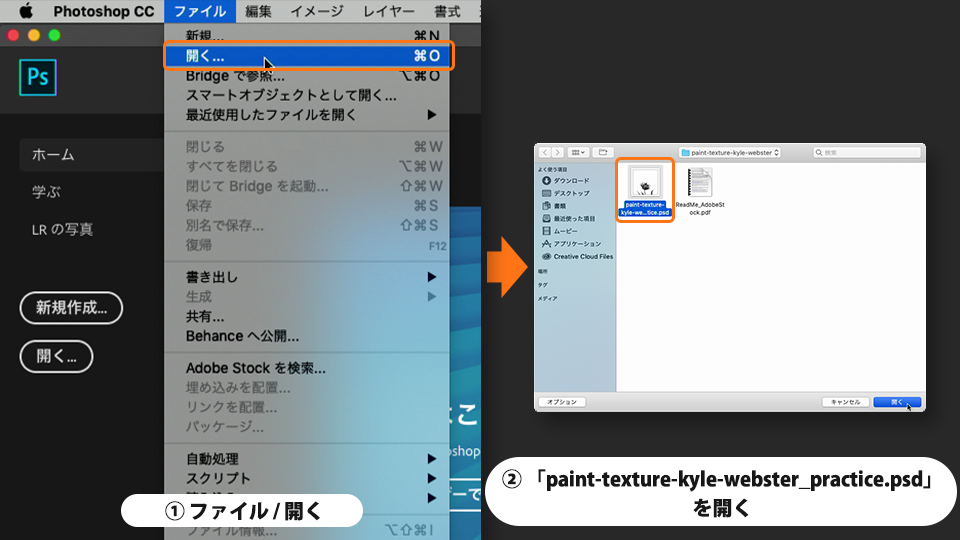Select アプリケーション in the dialog sidebar
The height and width of the screenshot is (540, 960).
(x=571, y=244)
